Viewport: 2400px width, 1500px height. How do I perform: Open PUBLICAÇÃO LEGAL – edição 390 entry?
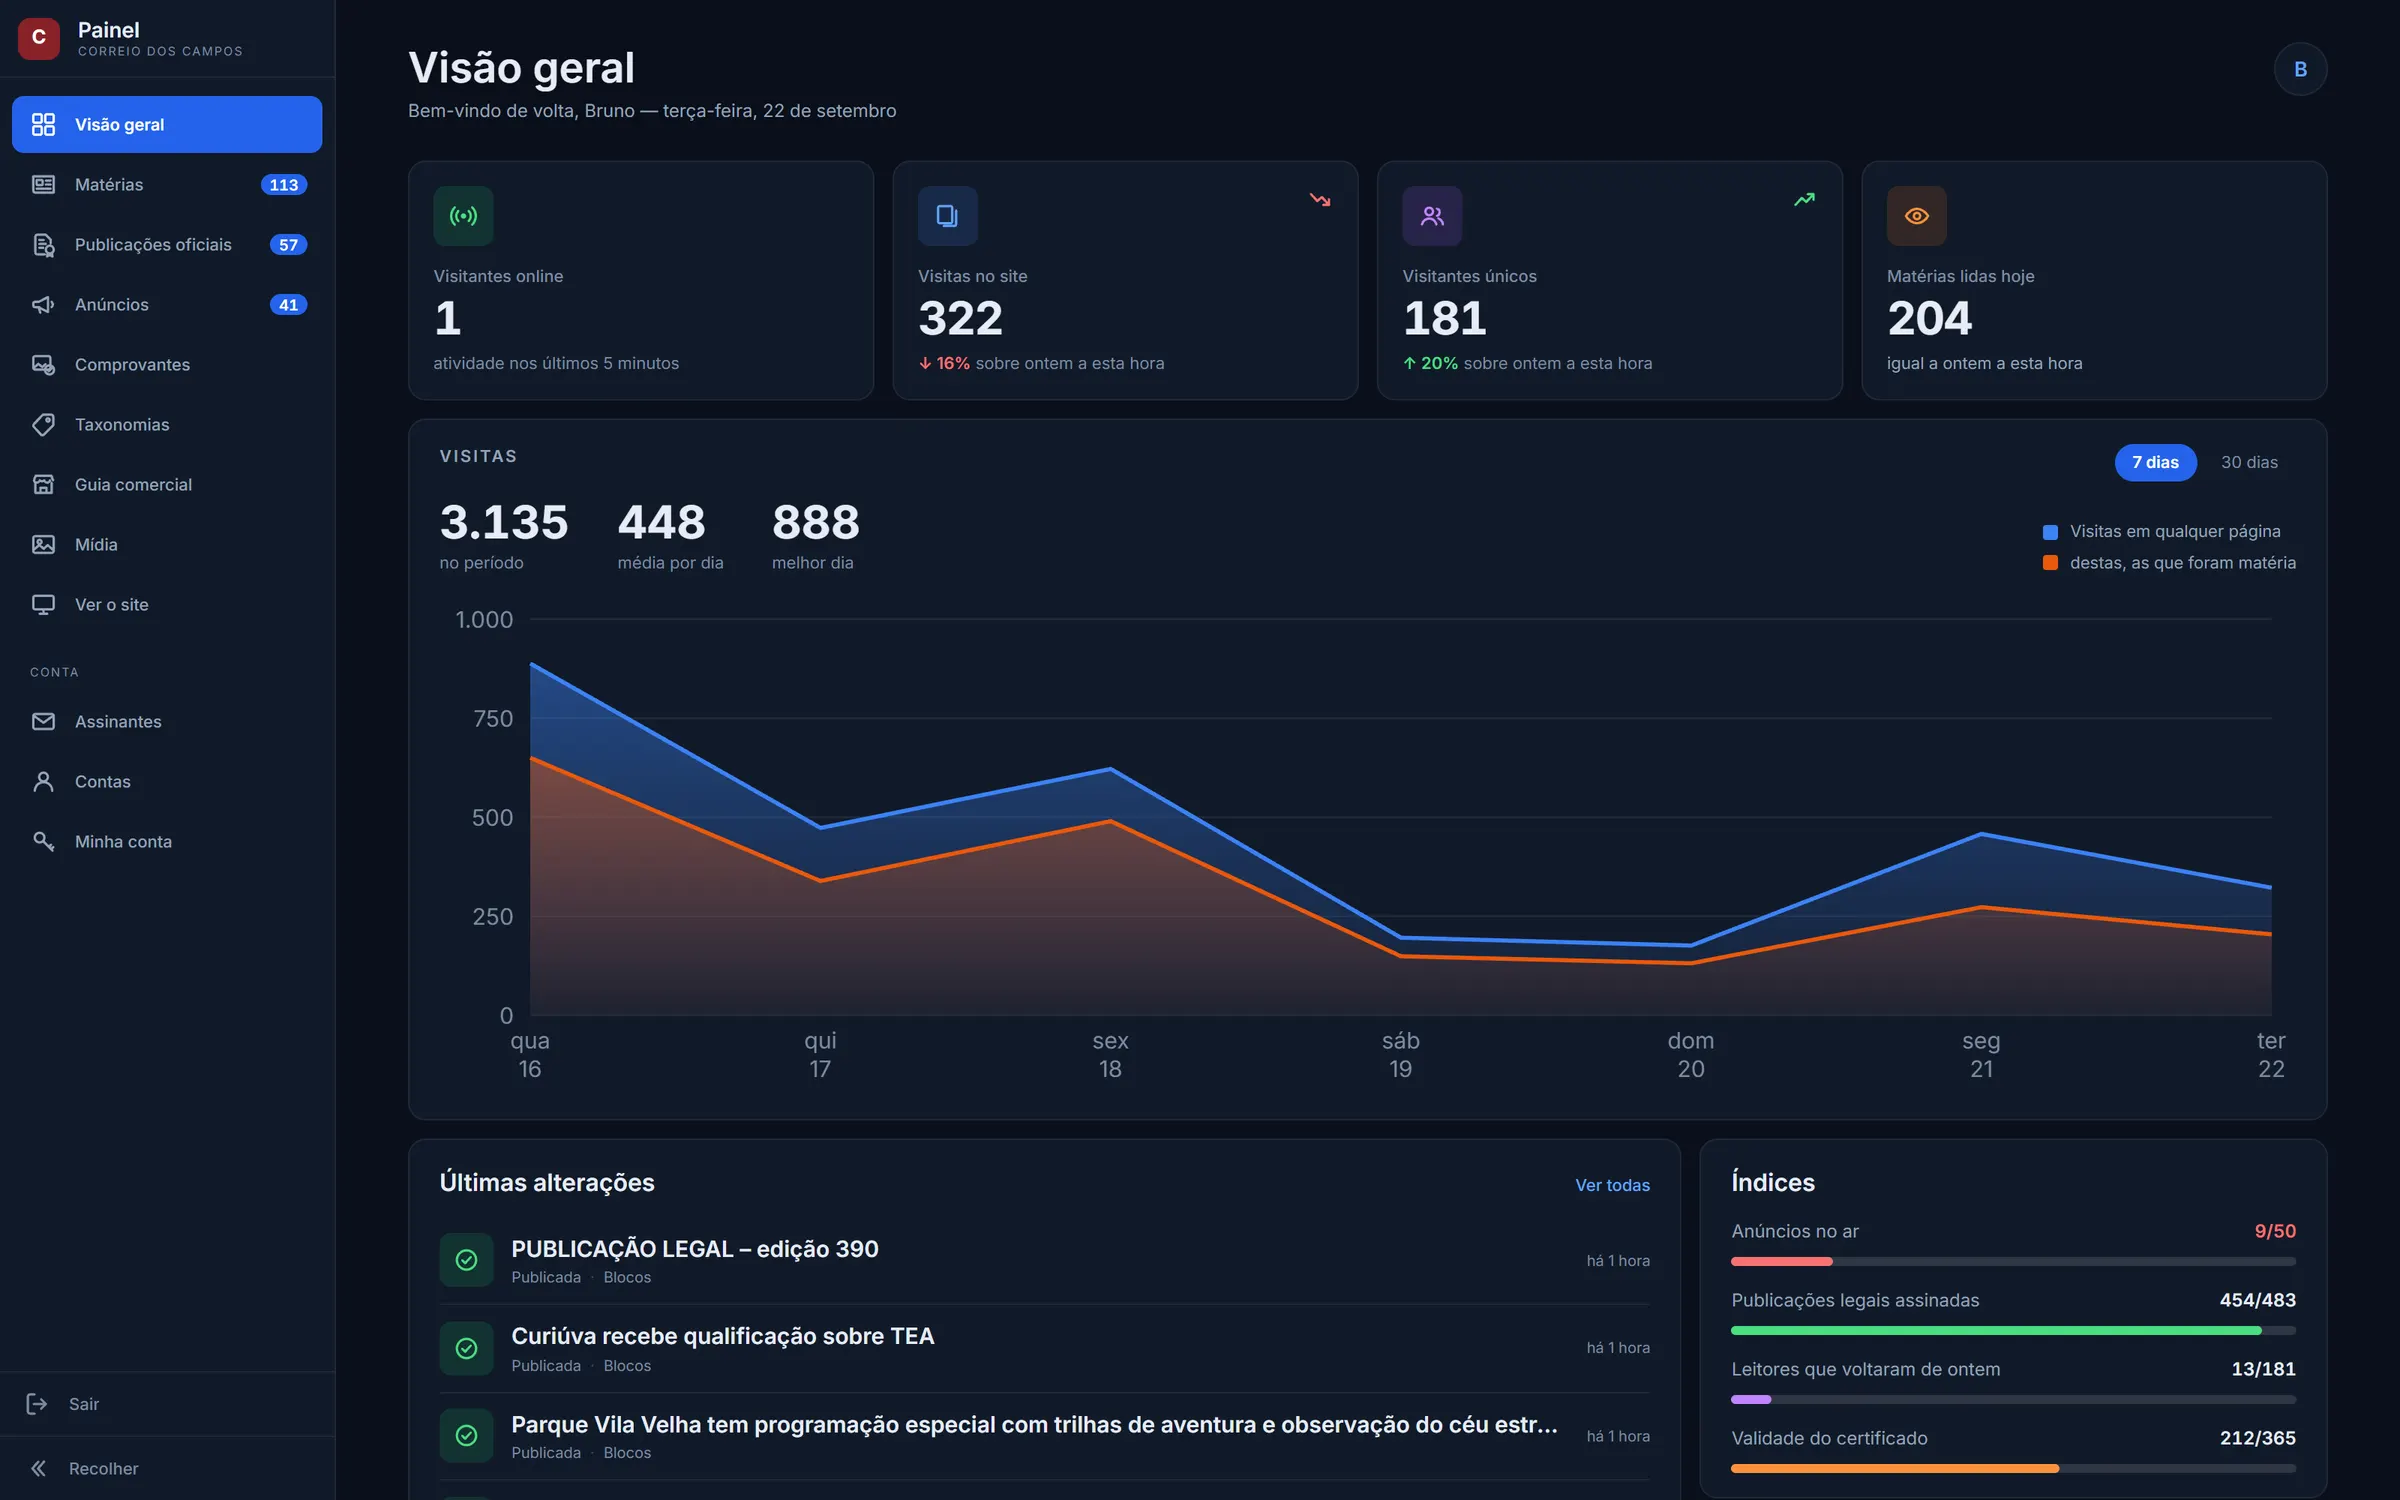(x=695, y=1248)
